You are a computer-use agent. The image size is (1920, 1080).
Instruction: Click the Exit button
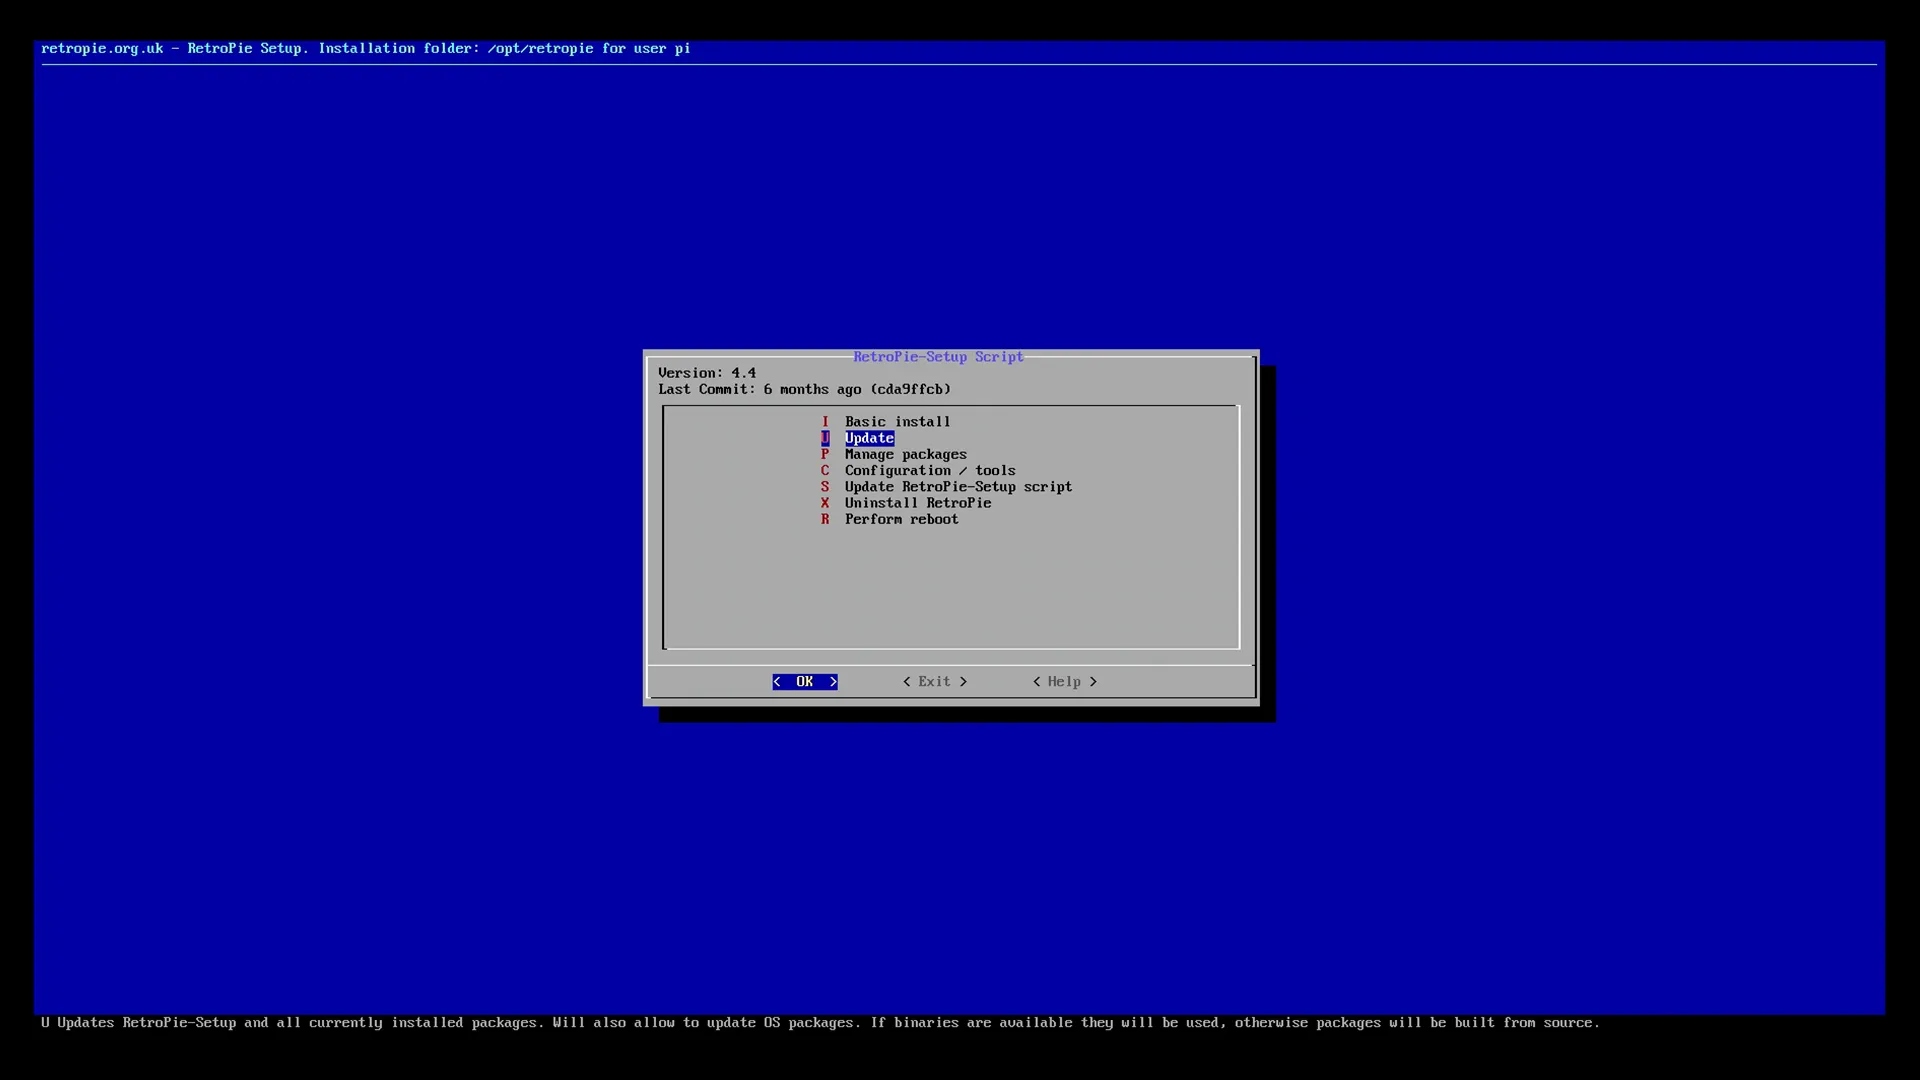(x=935, y=682)
